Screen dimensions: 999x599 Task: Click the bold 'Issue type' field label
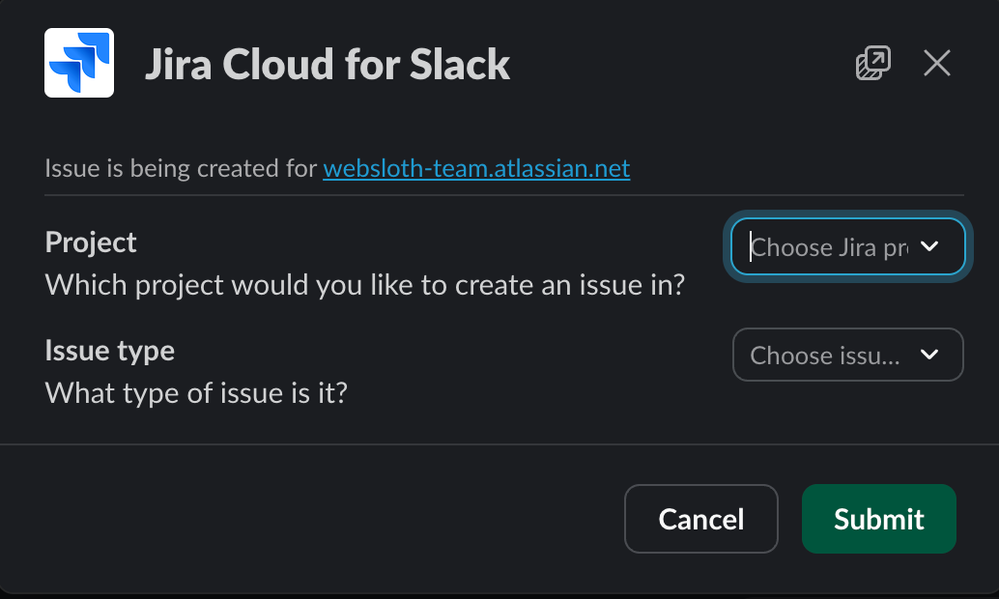tap(110, 350)
